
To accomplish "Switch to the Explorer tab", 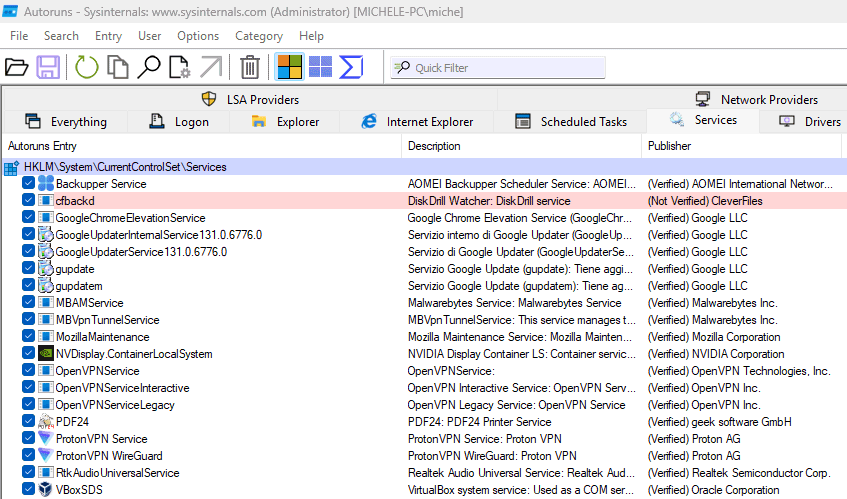I will click(x=285, y=122).
